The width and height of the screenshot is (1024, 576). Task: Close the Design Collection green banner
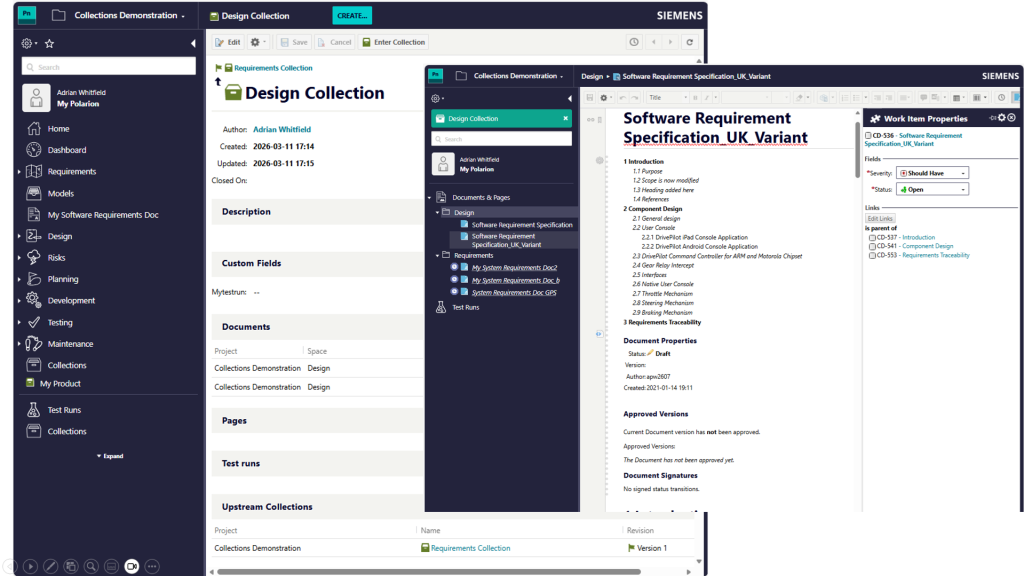tap(565, 118)
